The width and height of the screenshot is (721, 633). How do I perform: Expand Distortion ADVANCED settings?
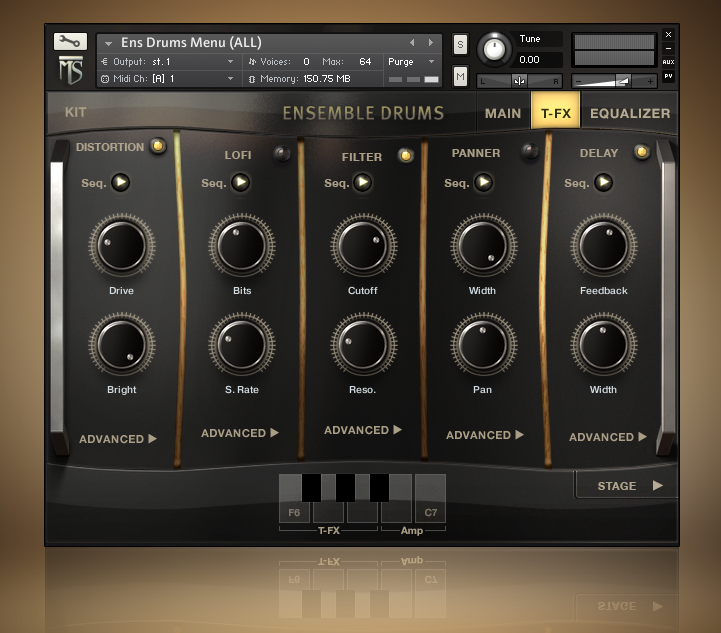tap(118, 439)
